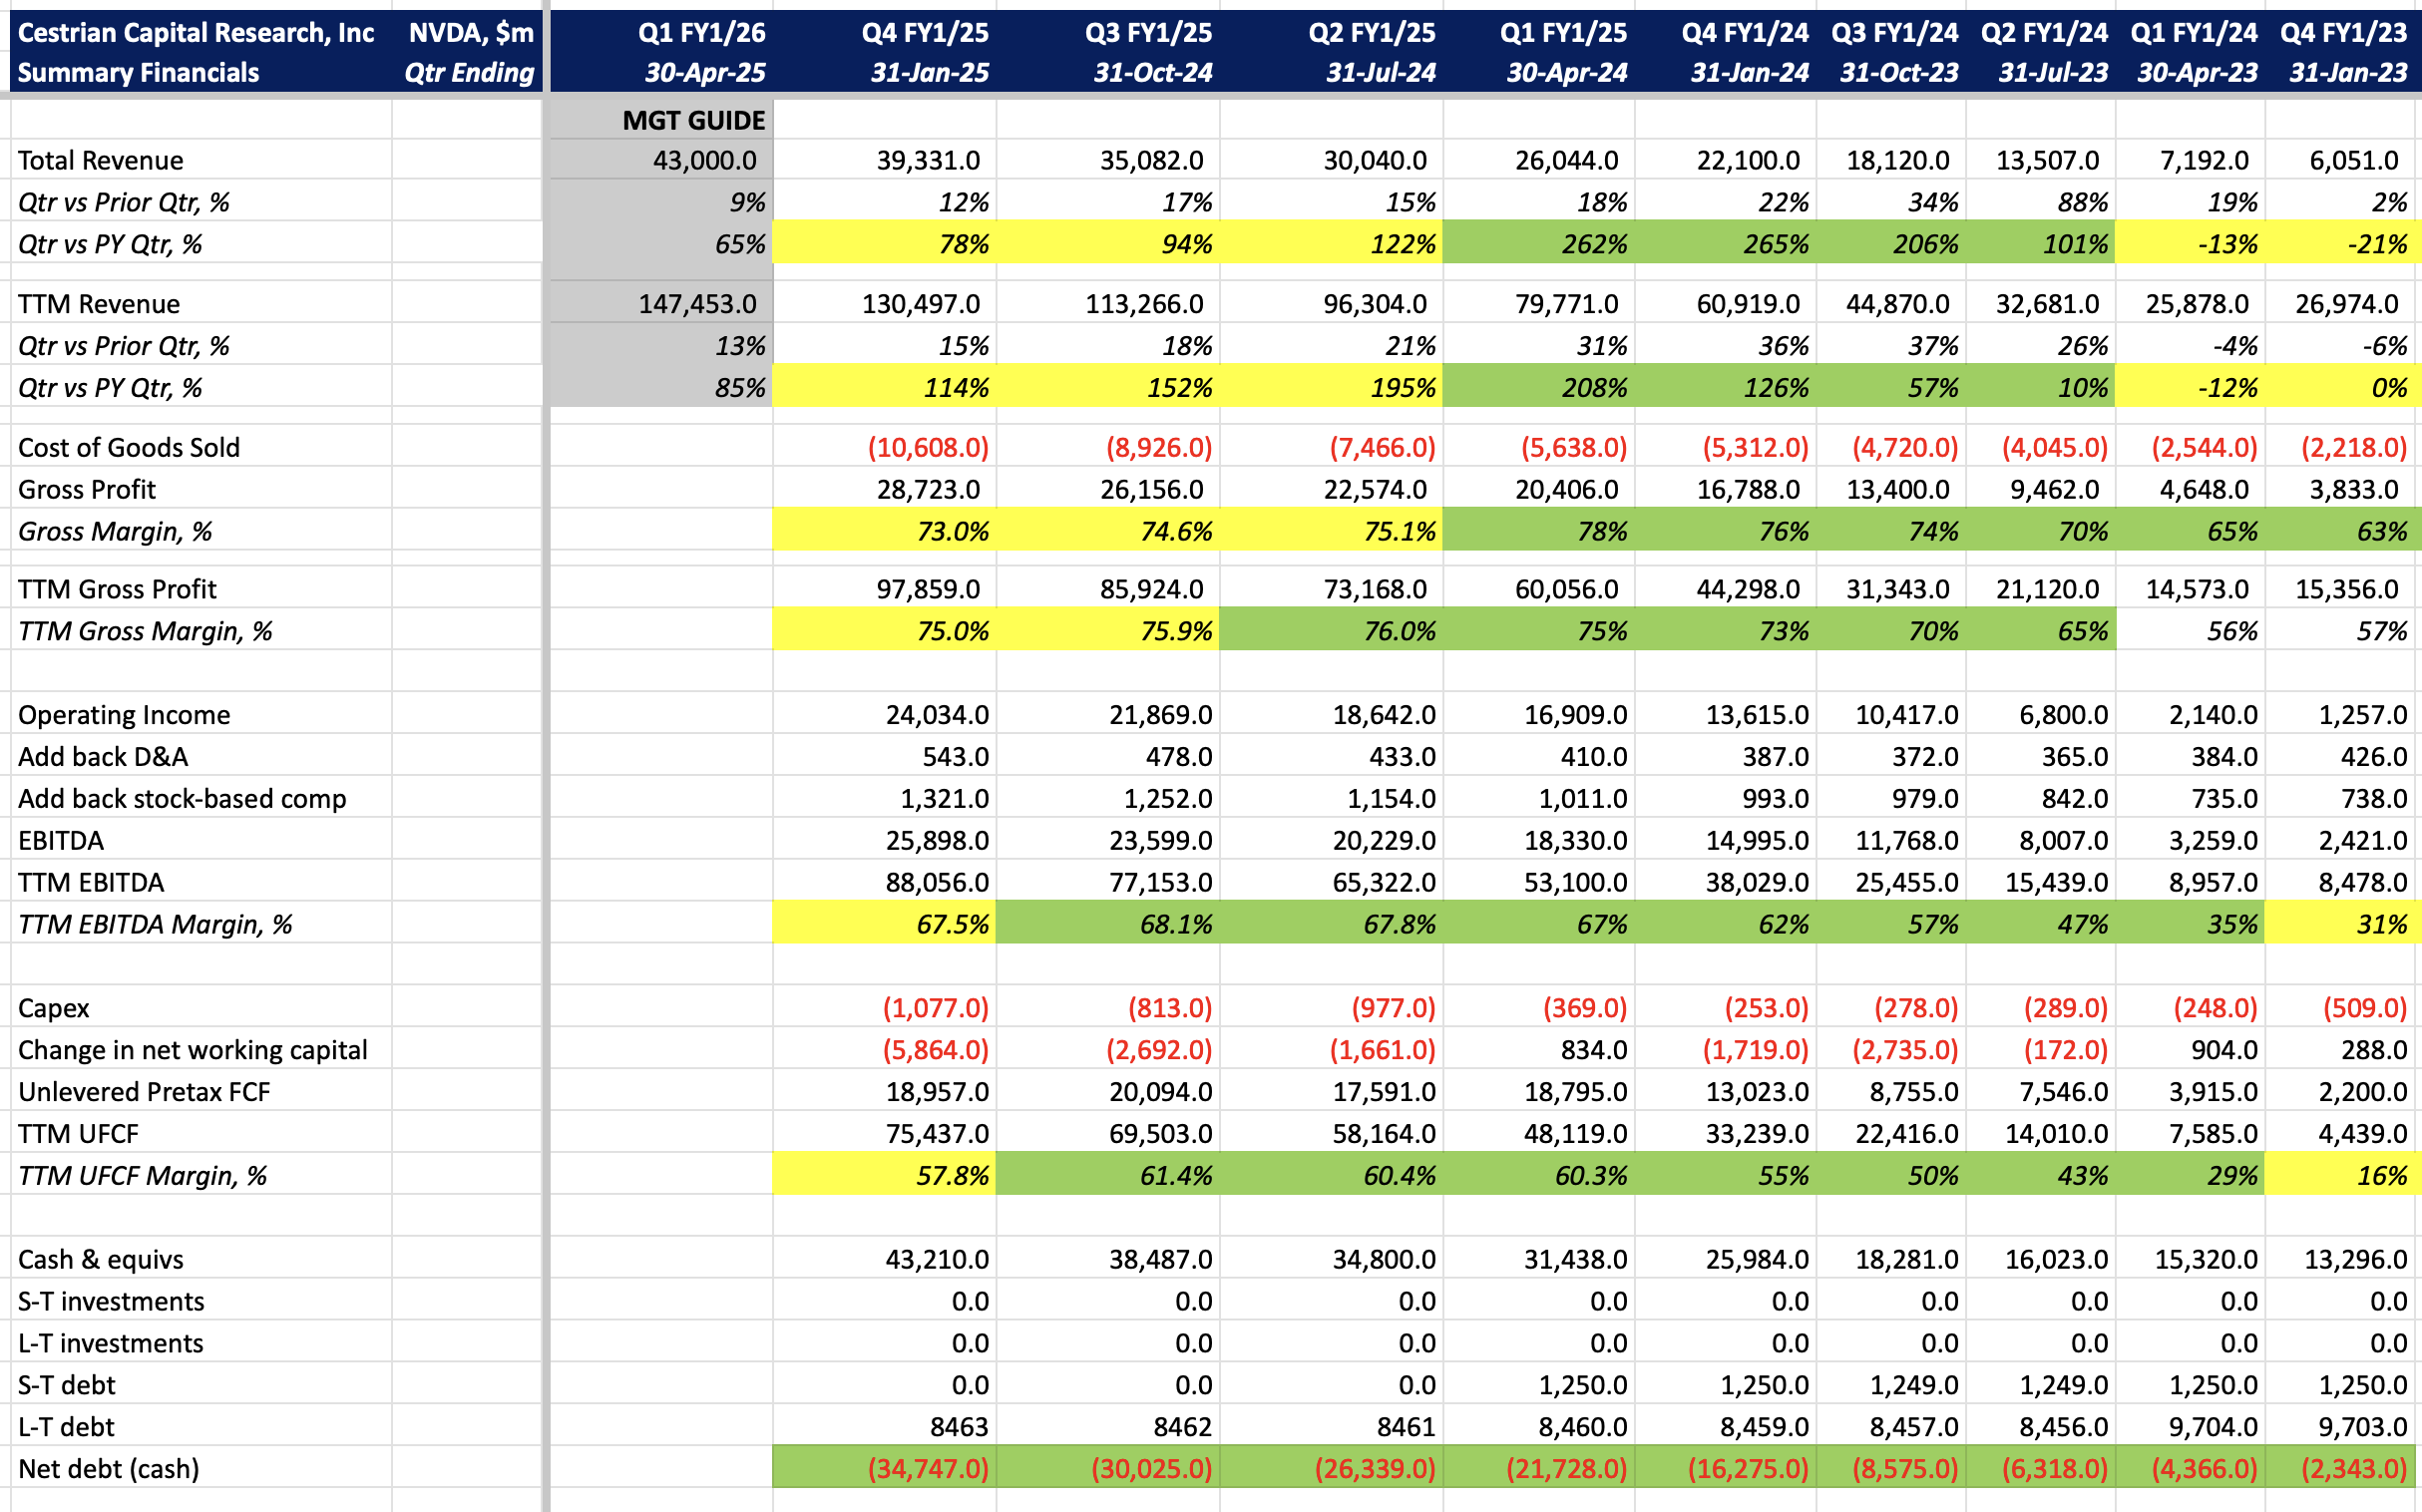Click the green 262% growth cell
This screenshot has height=1512, width=2422.
(1593, 244)
